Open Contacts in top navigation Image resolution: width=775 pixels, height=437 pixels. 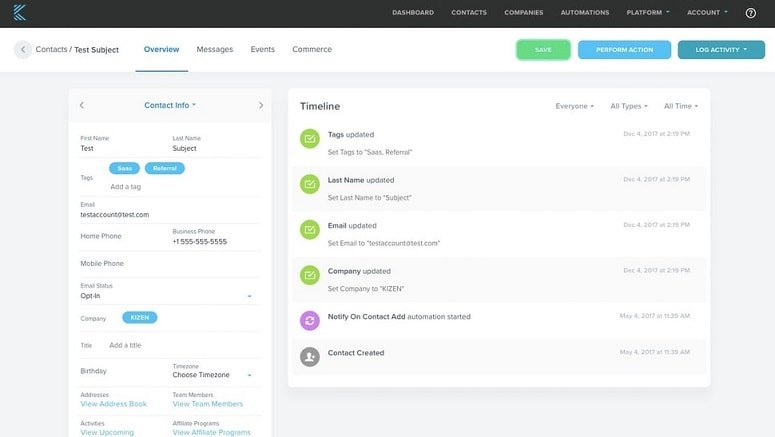[469, 12]
